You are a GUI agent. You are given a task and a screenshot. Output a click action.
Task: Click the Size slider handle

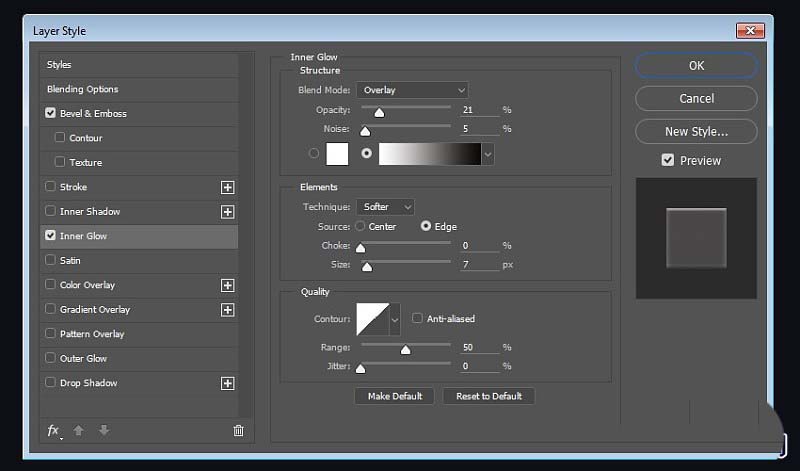(x=367, y=267)
